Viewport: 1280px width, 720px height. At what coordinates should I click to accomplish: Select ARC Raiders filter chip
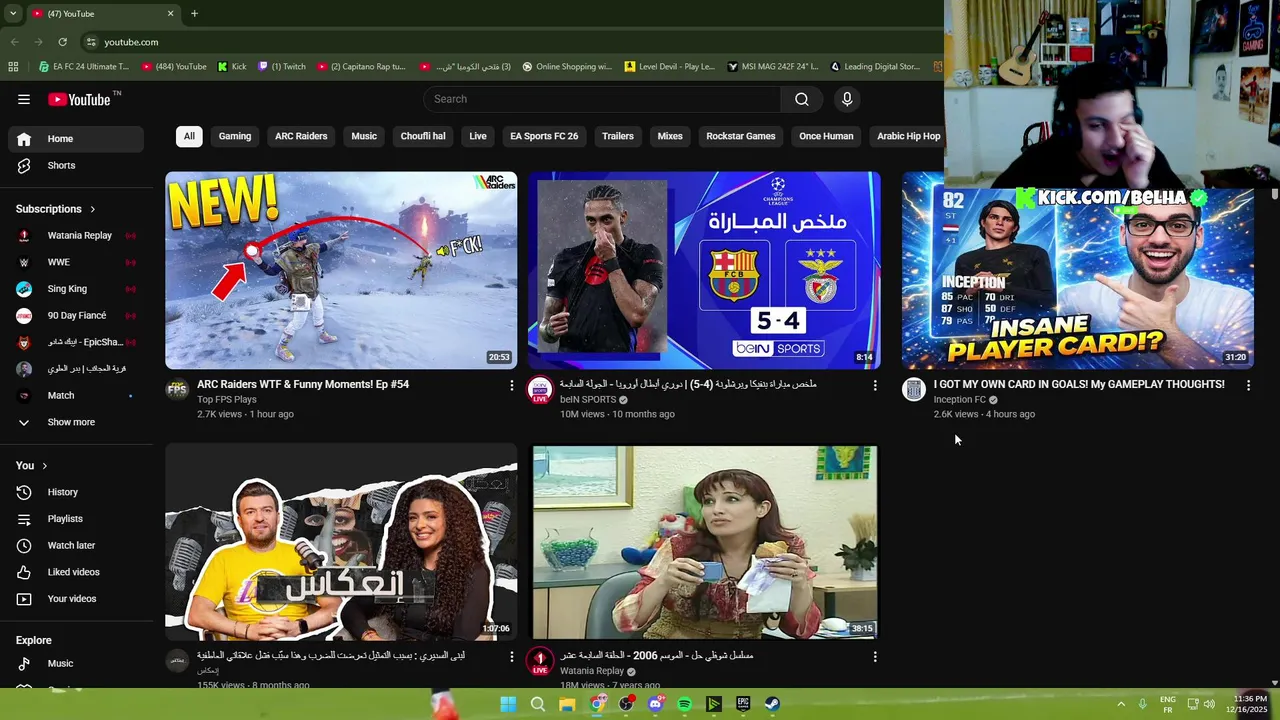(x=301, y=136)
